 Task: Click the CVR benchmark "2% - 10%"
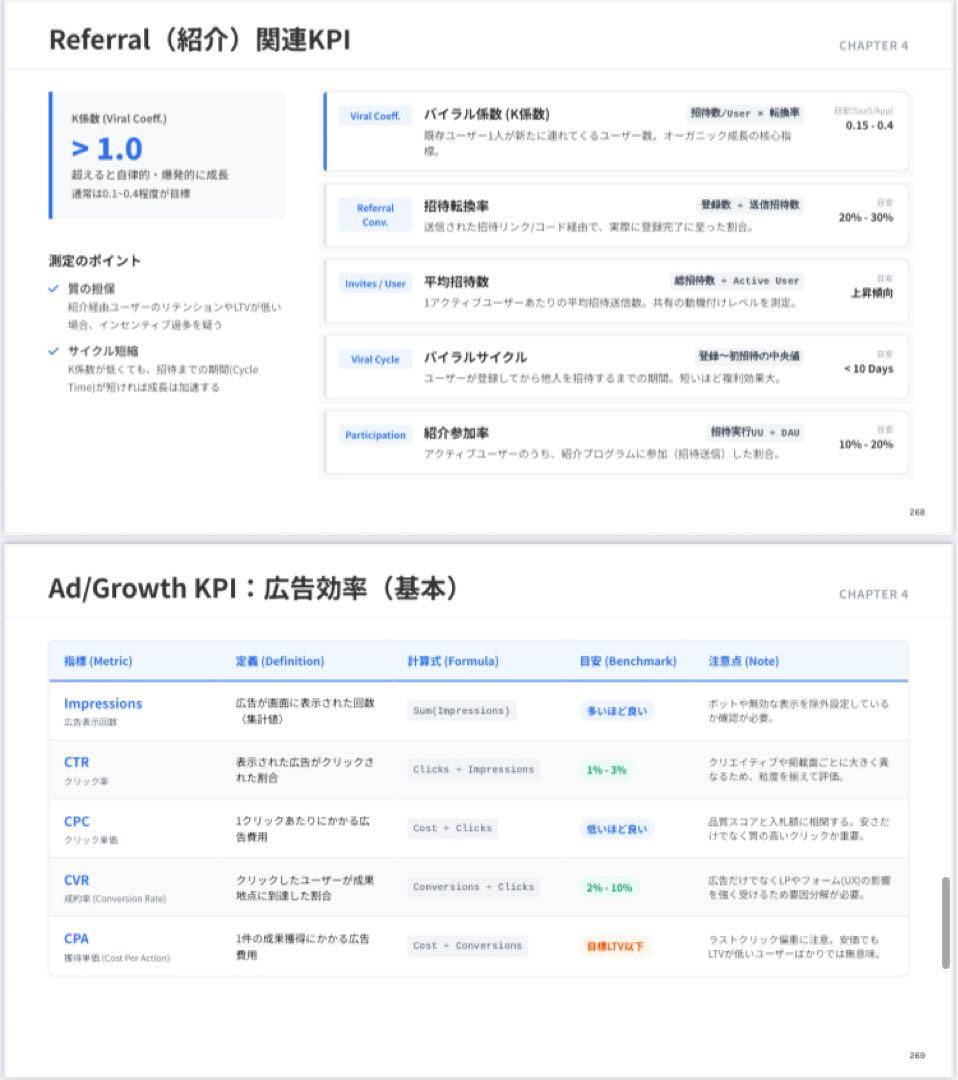(610, 888)
